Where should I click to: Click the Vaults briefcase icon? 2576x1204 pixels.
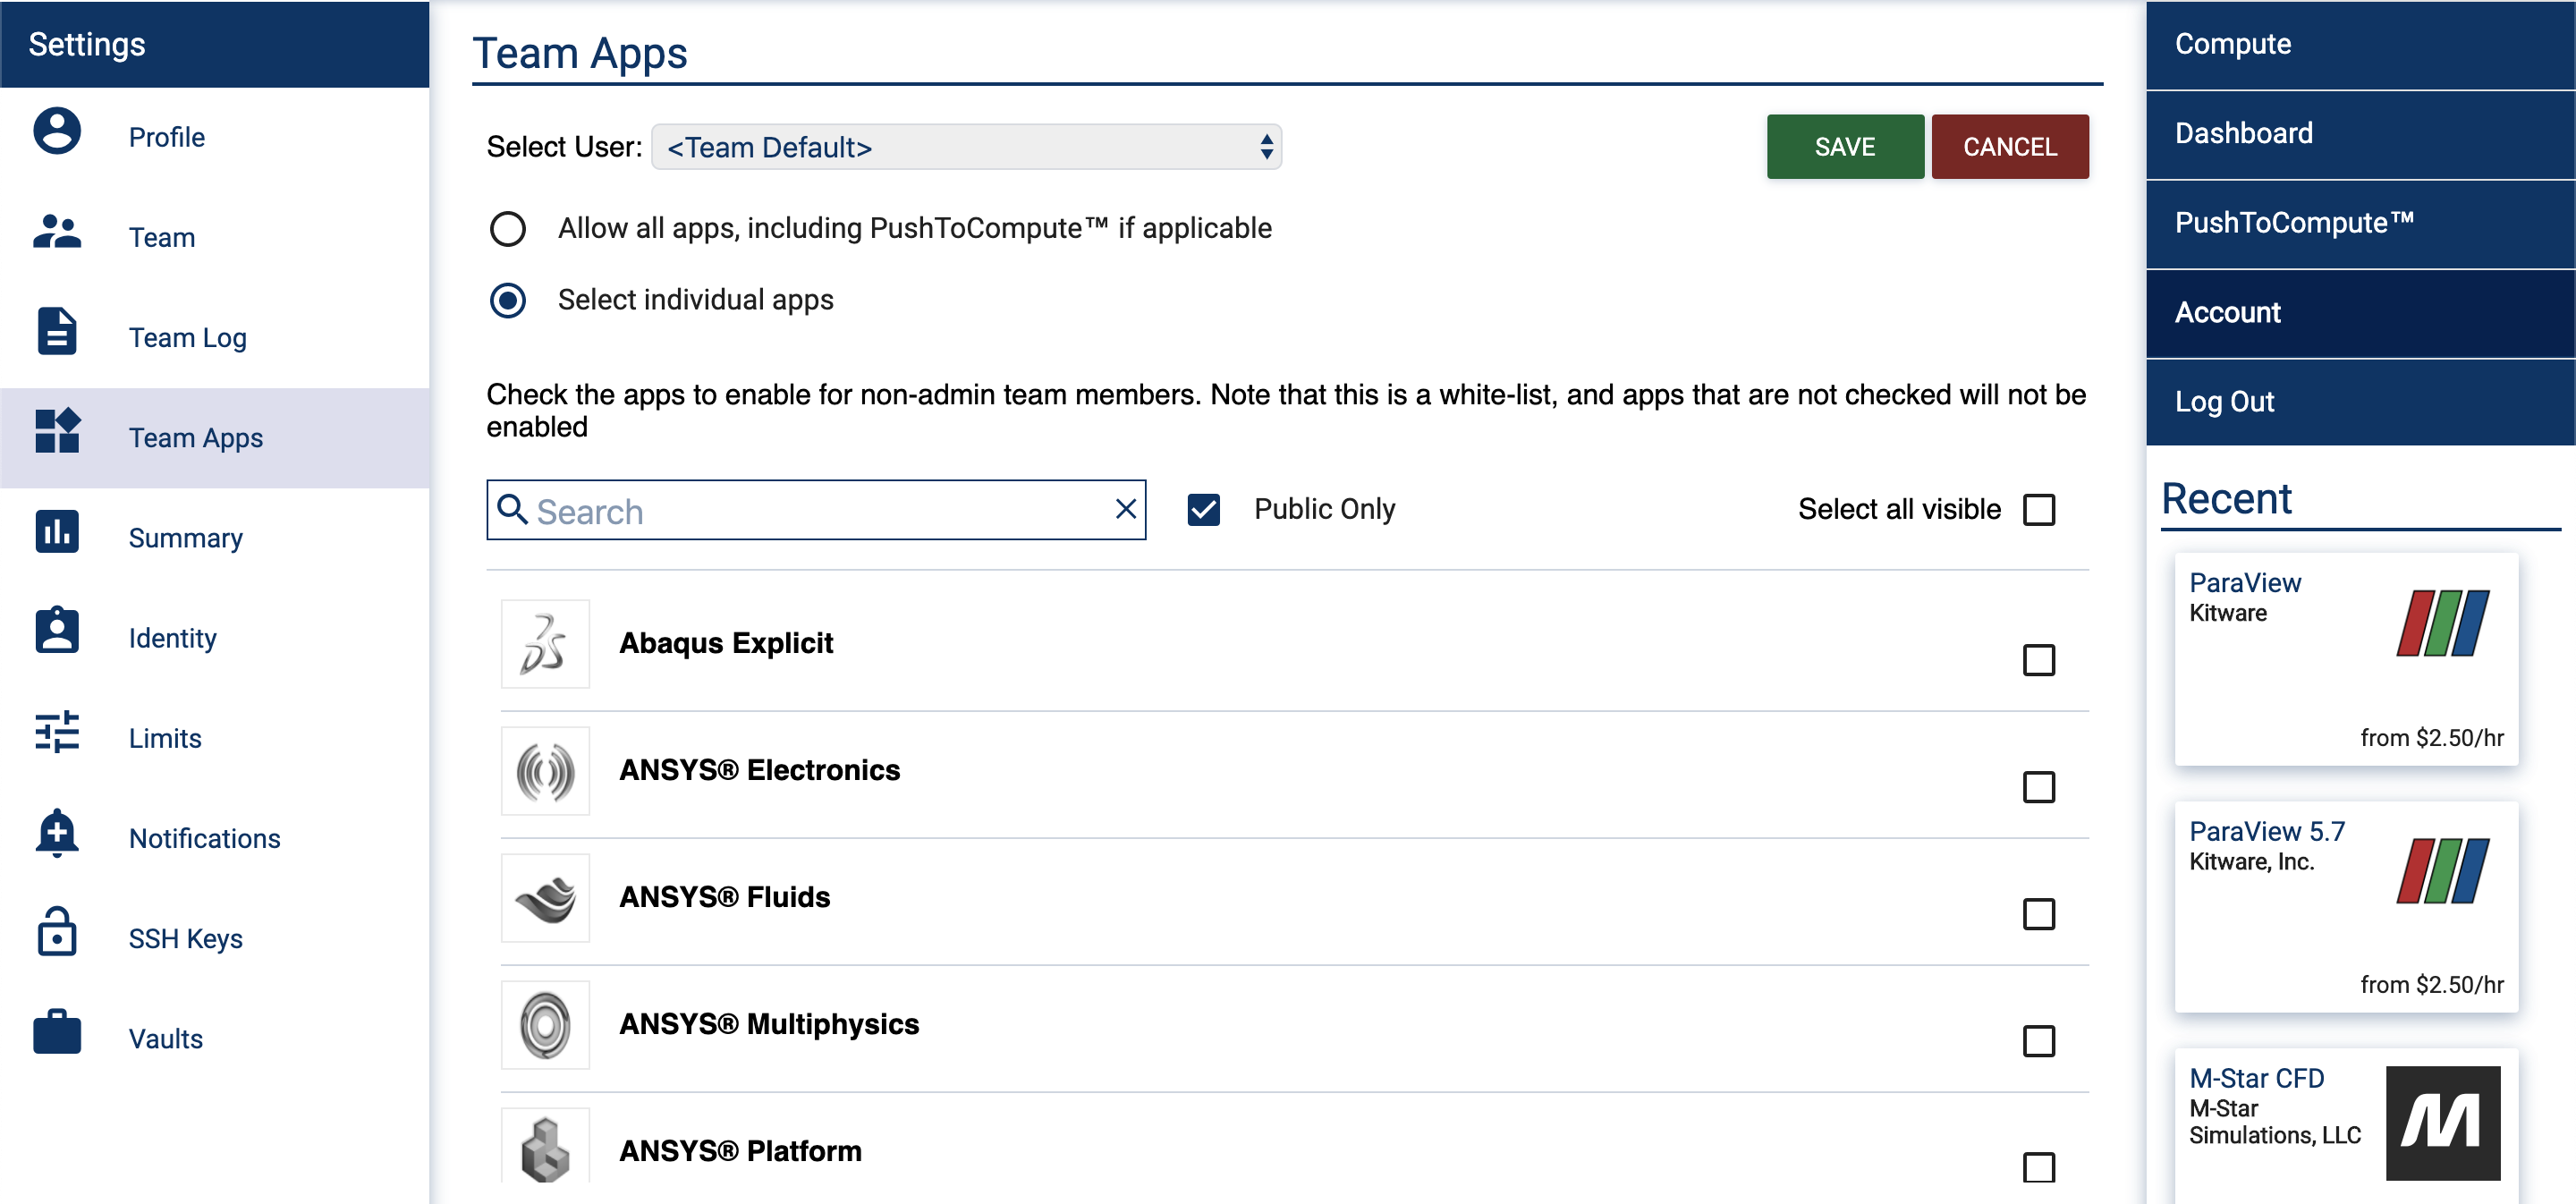57,1031
